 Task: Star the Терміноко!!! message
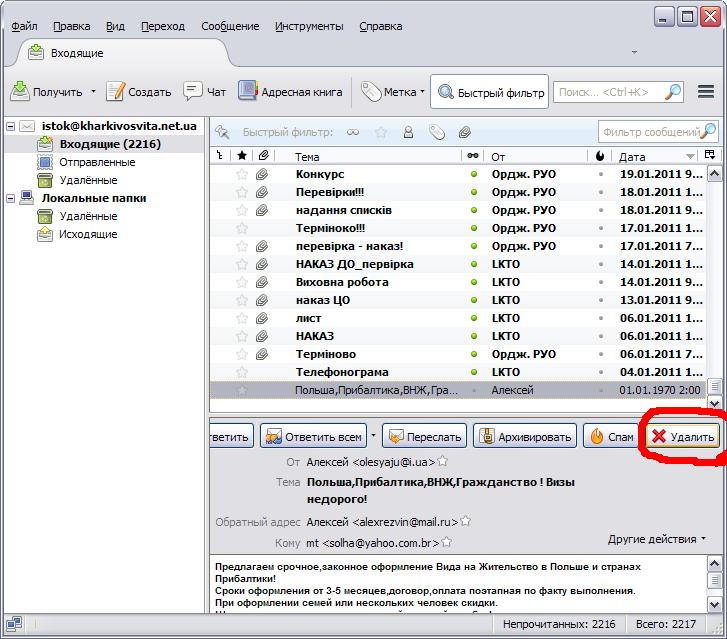pyautogui.click(x=242, y=229)
